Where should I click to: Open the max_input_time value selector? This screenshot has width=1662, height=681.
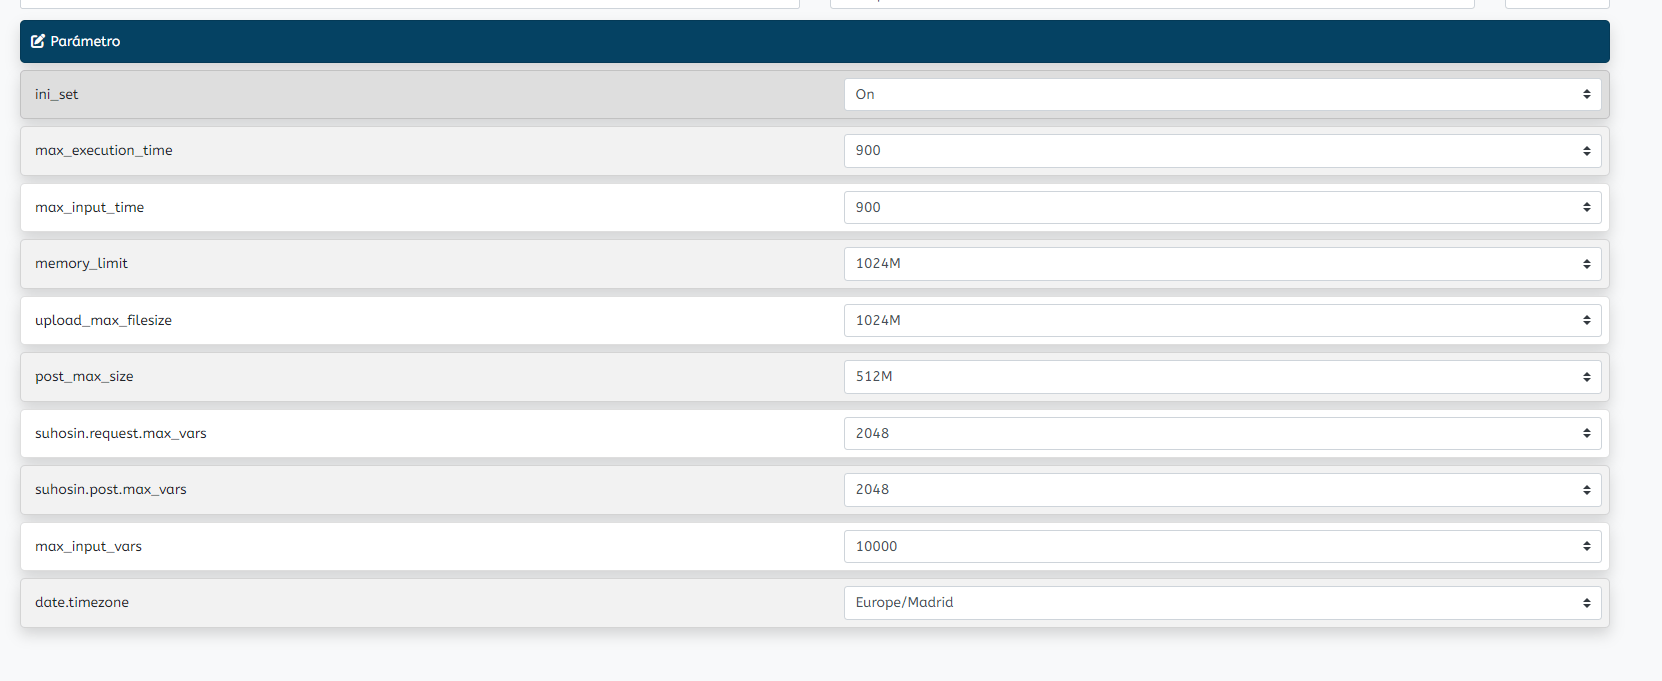click(1222, 208)
